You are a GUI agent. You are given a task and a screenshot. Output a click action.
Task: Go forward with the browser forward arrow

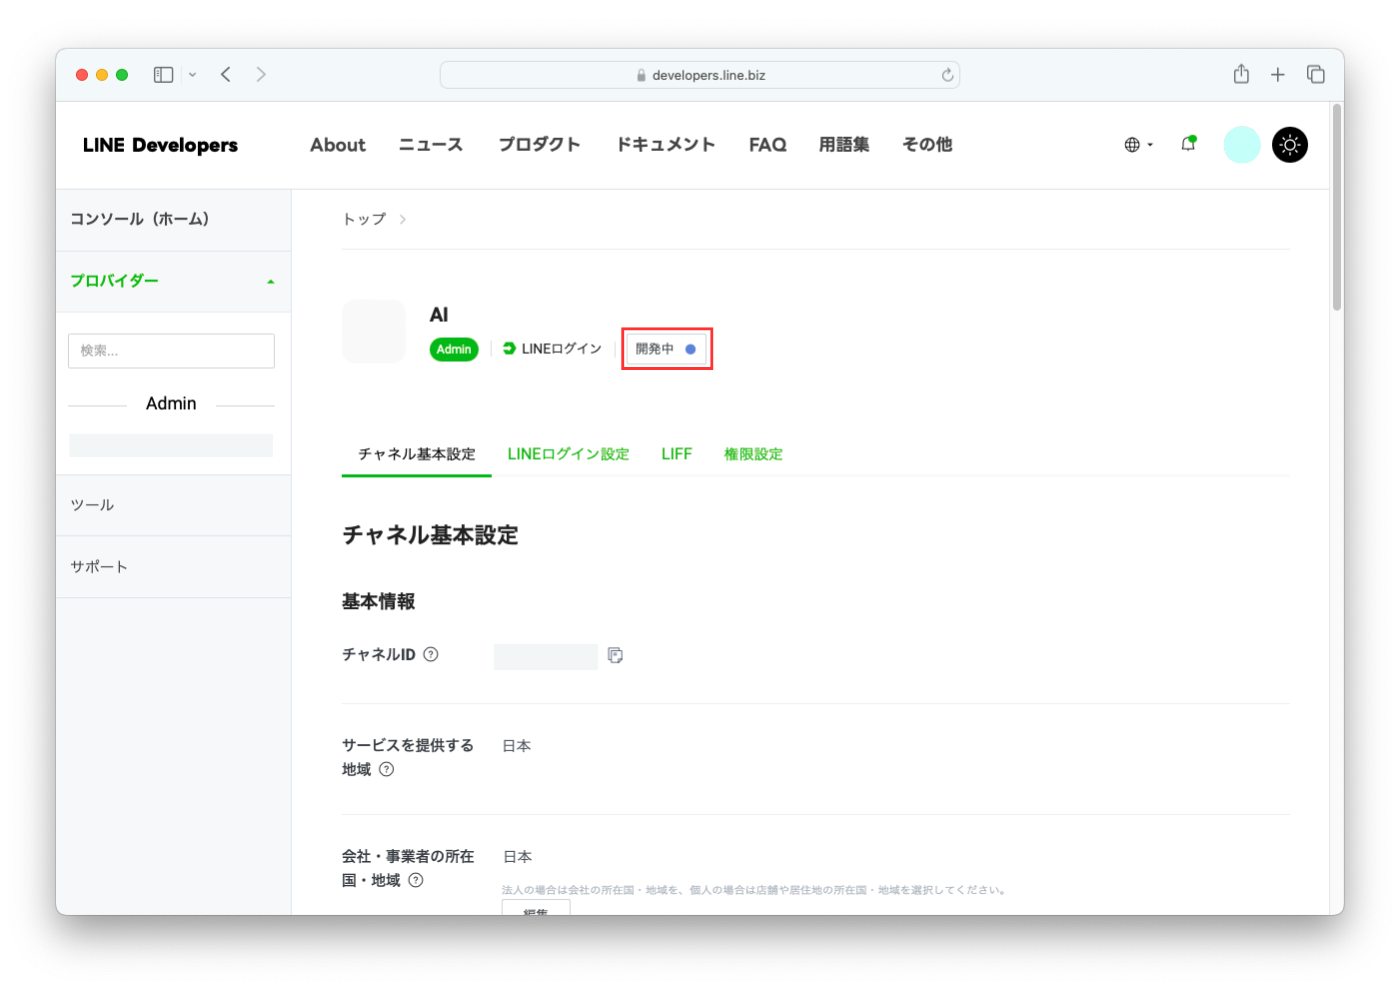coord(261,75)
